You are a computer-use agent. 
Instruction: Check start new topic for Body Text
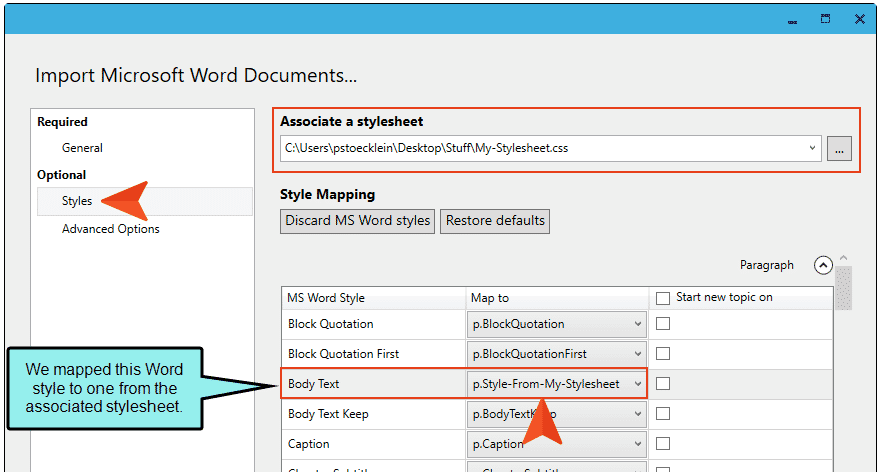pos(663,384)
